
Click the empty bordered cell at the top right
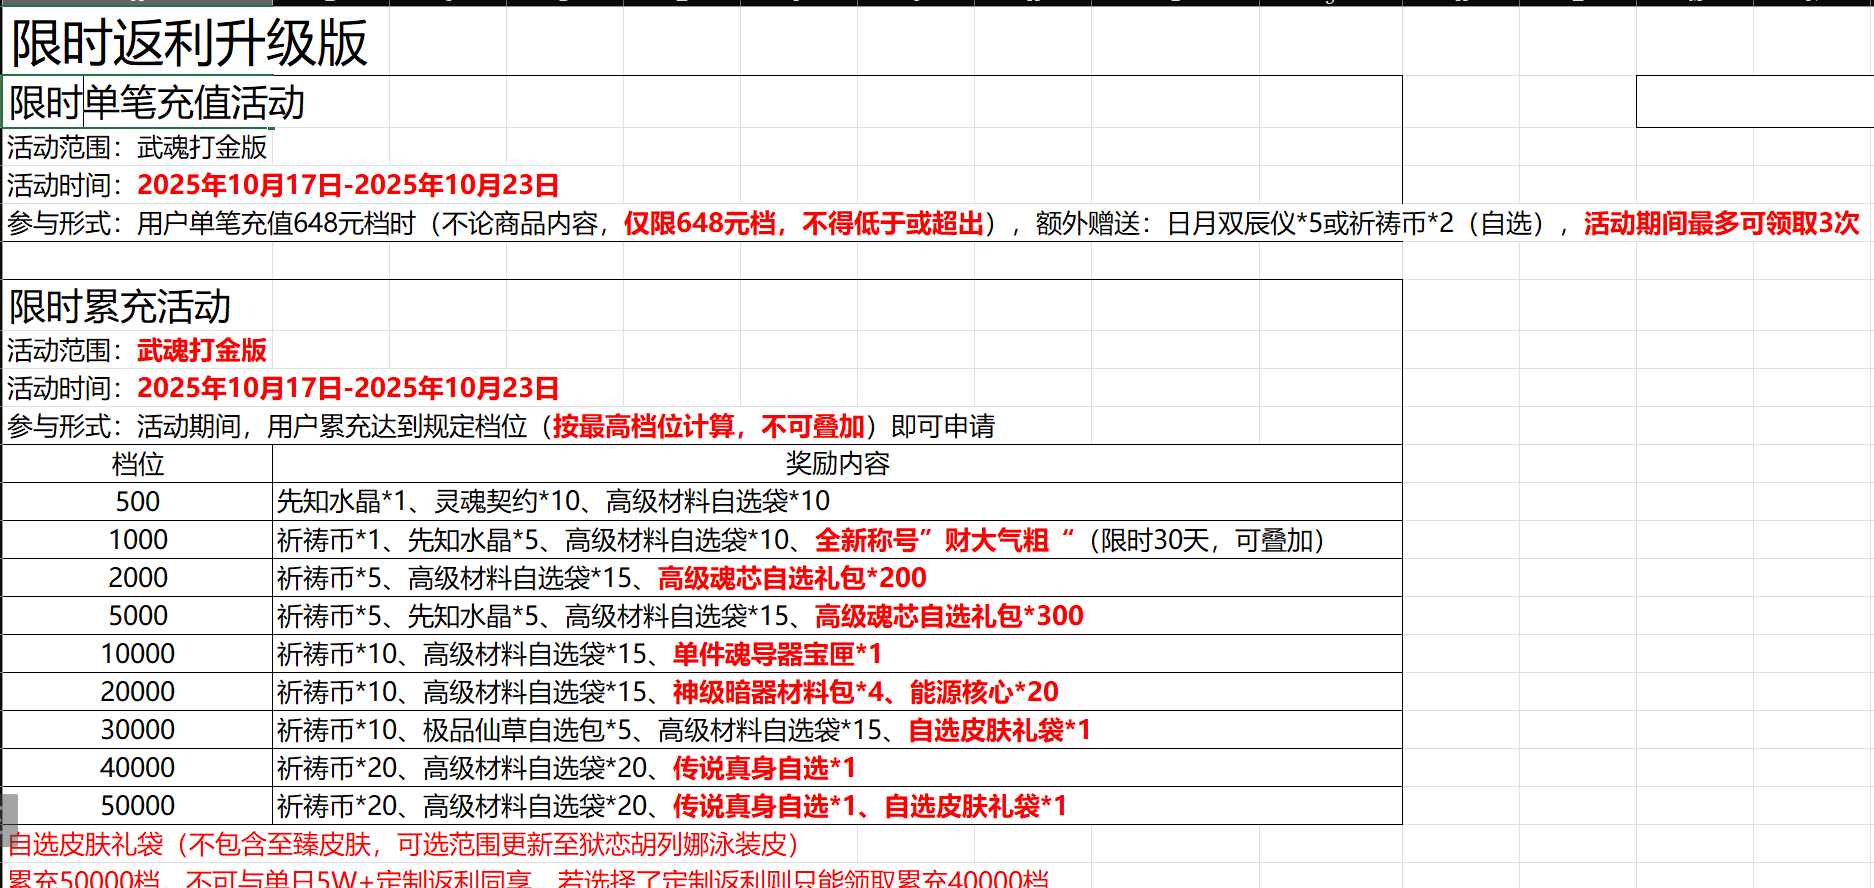click(x=1754, y=101)
